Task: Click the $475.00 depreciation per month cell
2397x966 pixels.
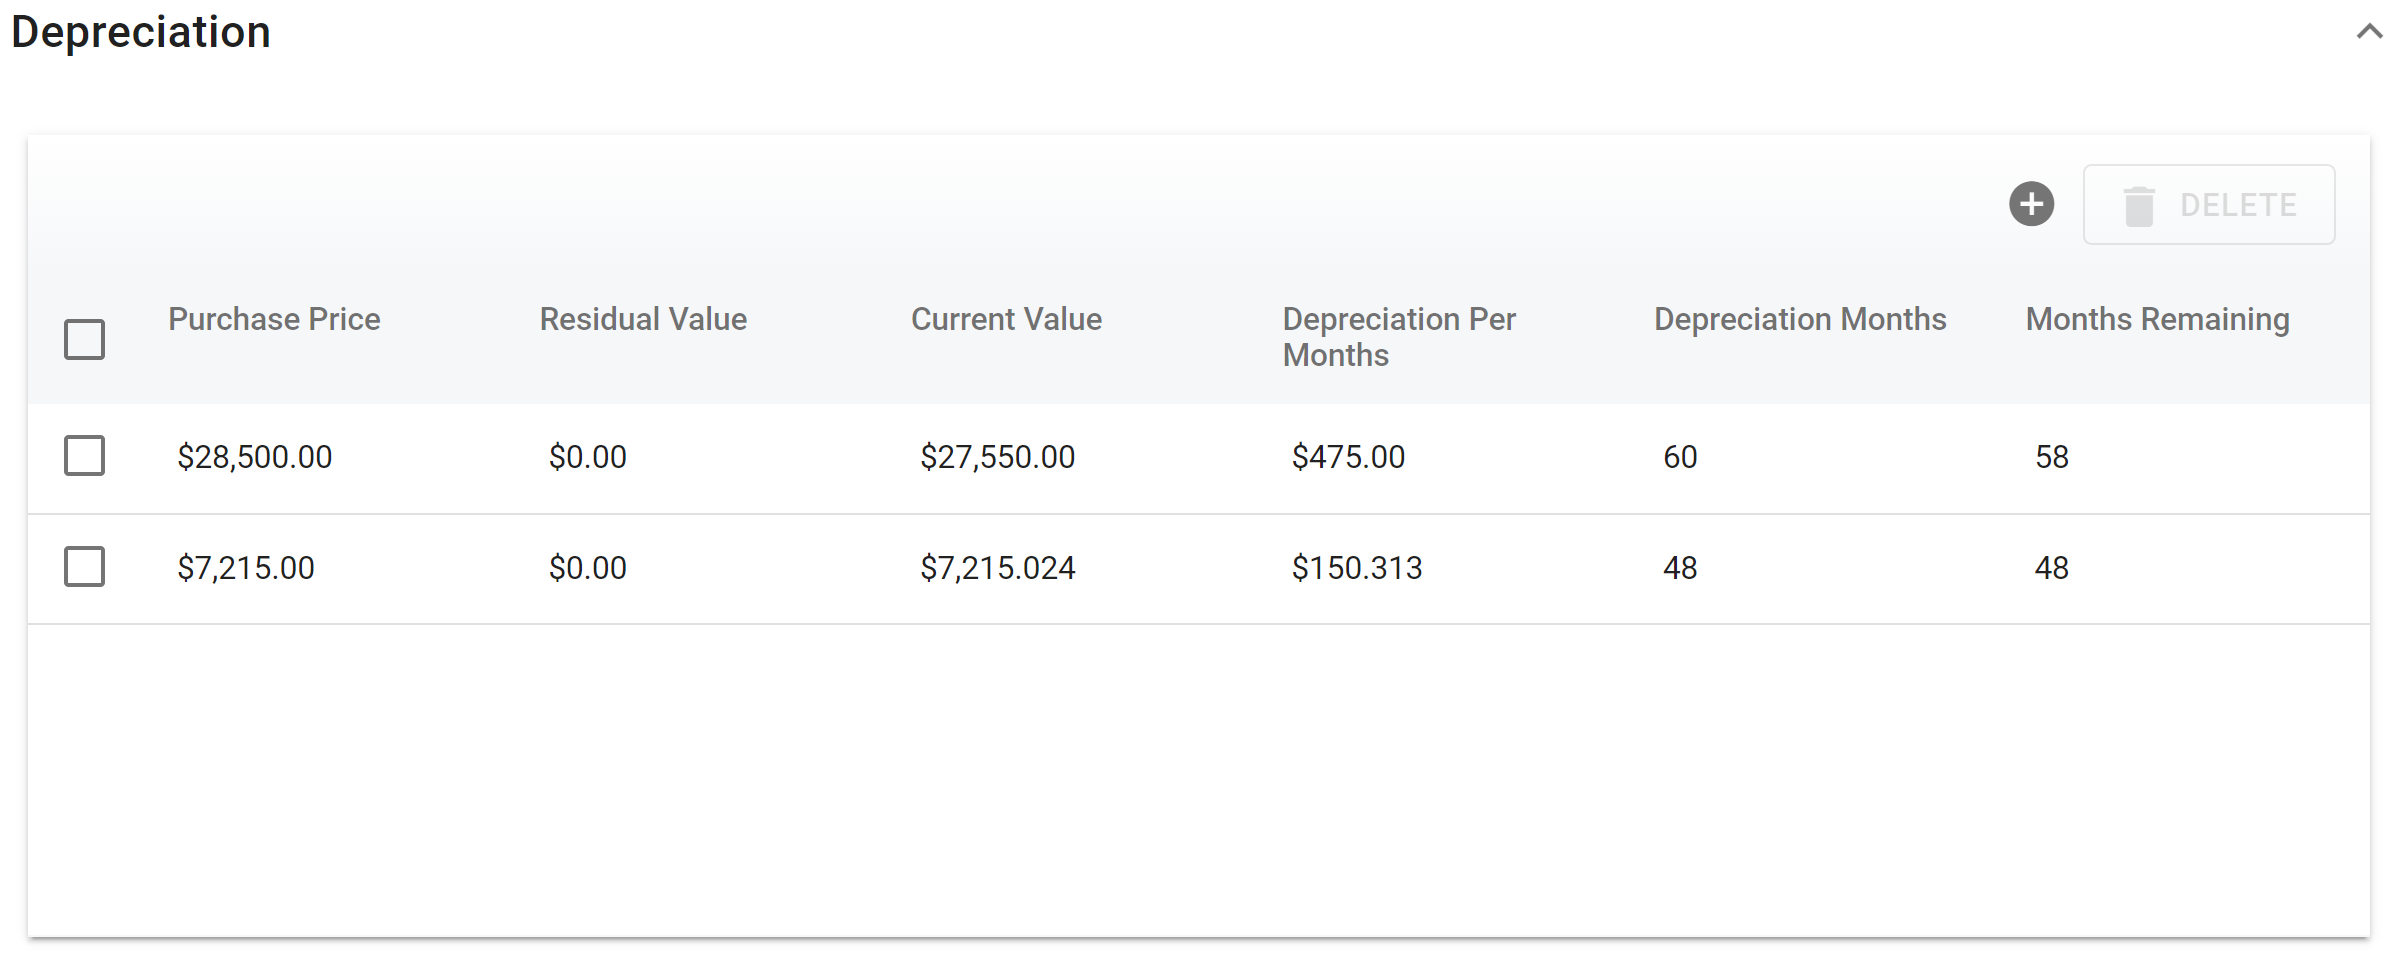Action: [x=1348, y=457]
